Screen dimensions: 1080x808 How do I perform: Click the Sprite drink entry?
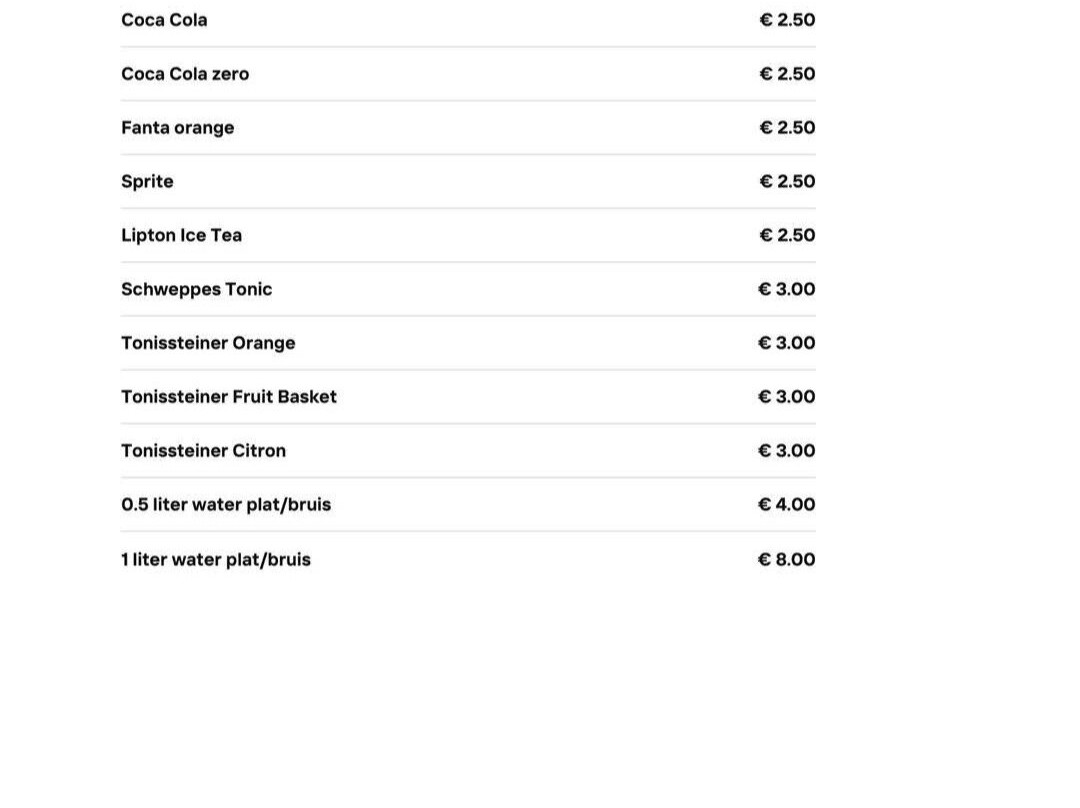click(147, 182)
